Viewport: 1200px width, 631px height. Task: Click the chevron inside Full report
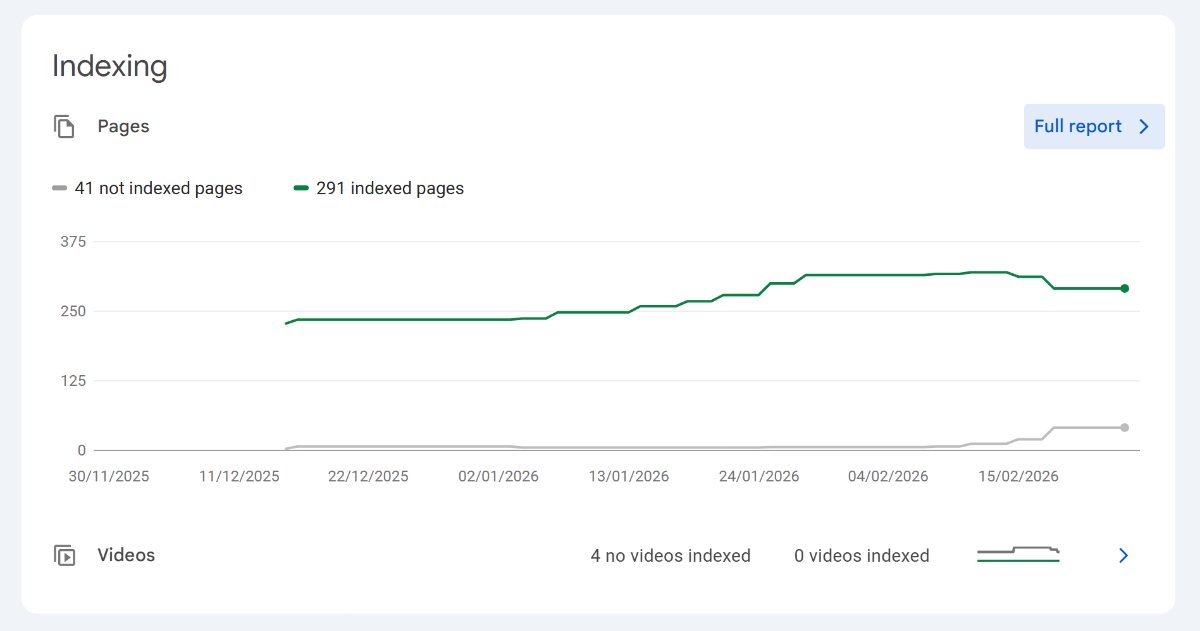click(x=1144, y=127)
